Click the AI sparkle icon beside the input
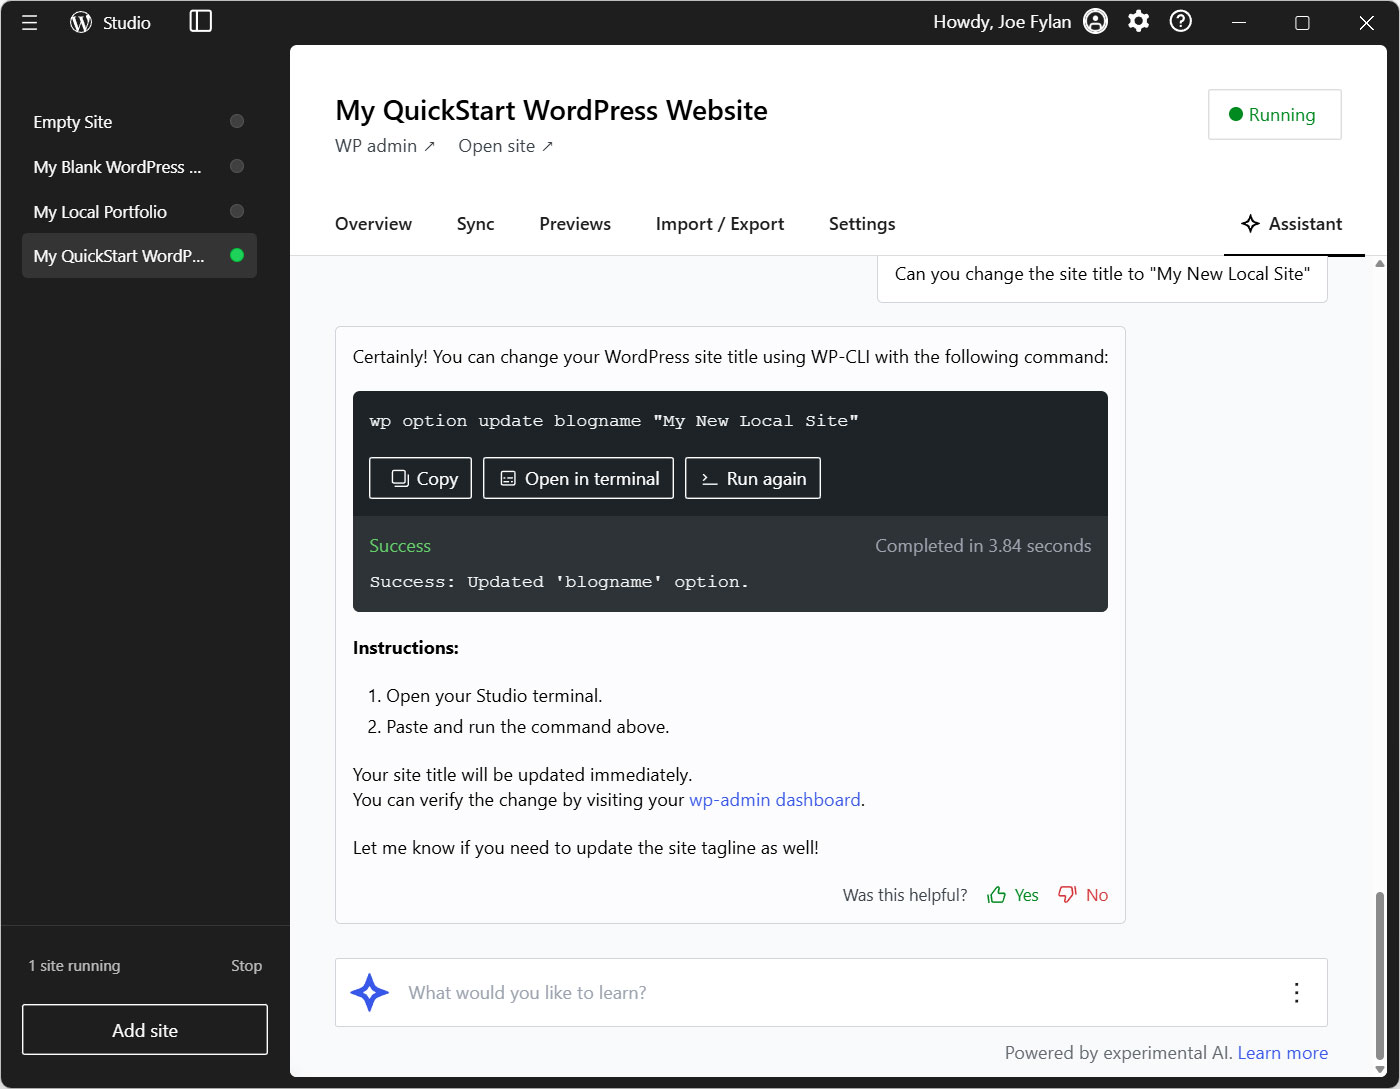Screen dimensions: 1400x1089 369,992
